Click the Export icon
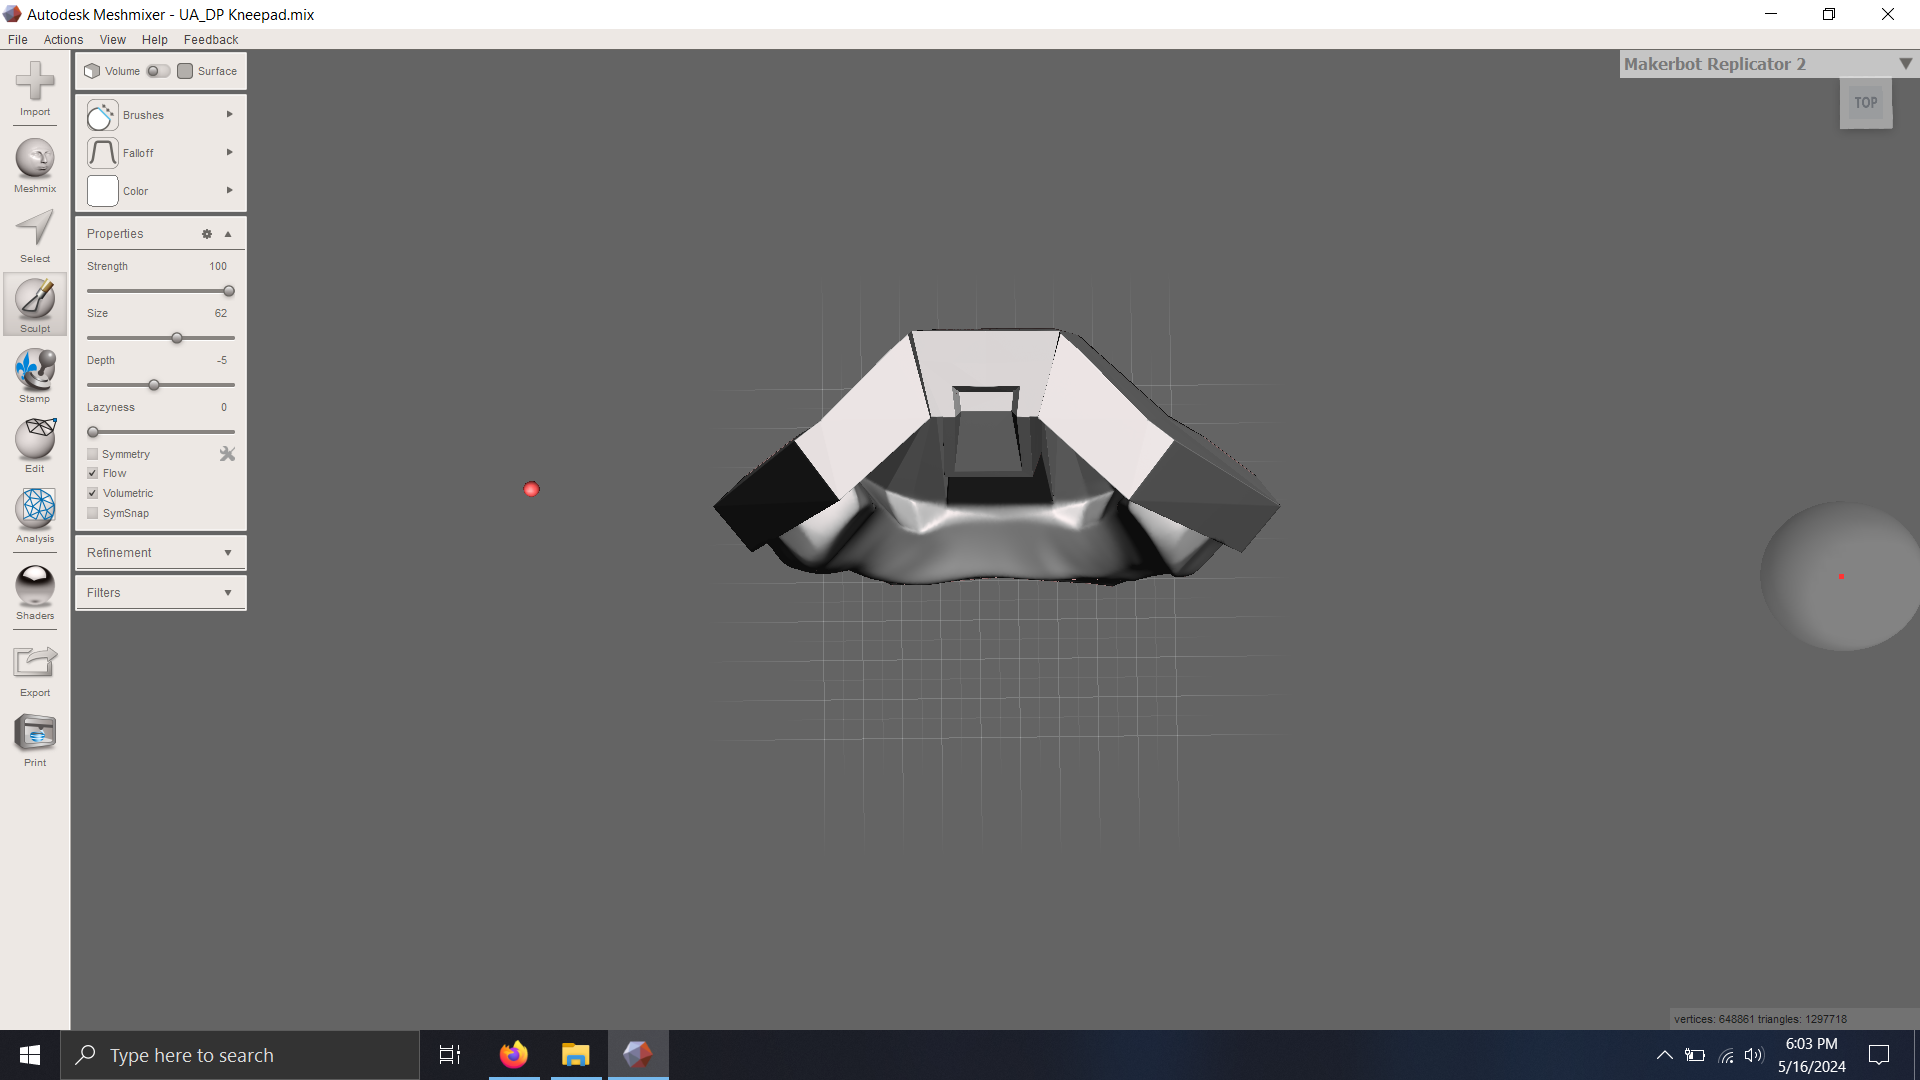This screenshot has width=1920, height=1080. [x=35, y=669]
